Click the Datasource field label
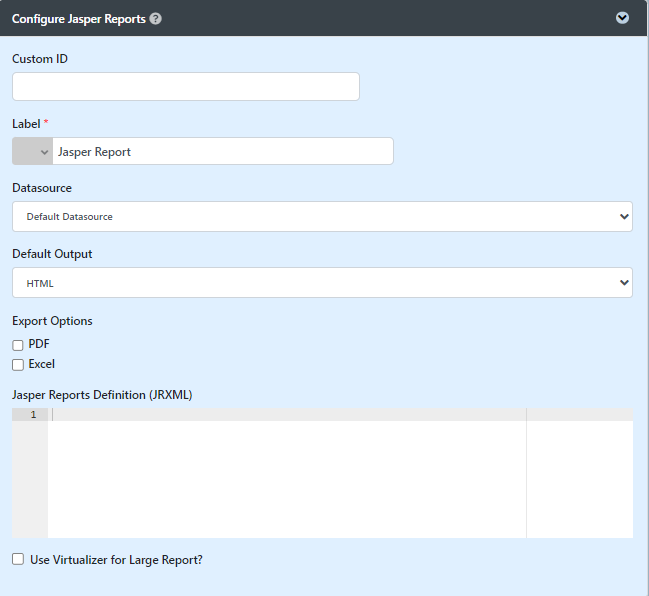This screenshot has width=649, height=596. (42, 188)
